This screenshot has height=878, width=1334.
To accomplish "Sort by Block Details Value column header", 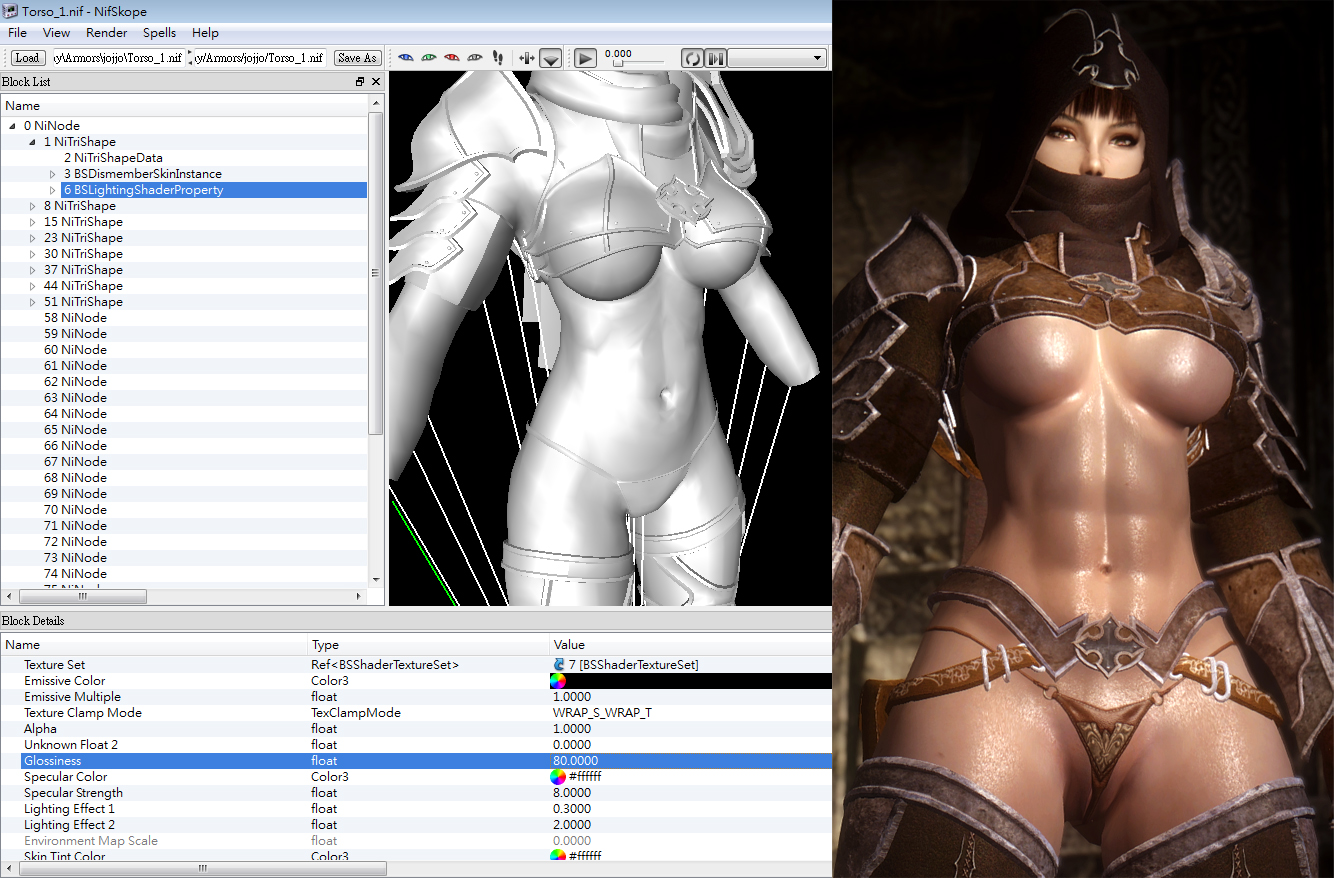I will point(690,645).
